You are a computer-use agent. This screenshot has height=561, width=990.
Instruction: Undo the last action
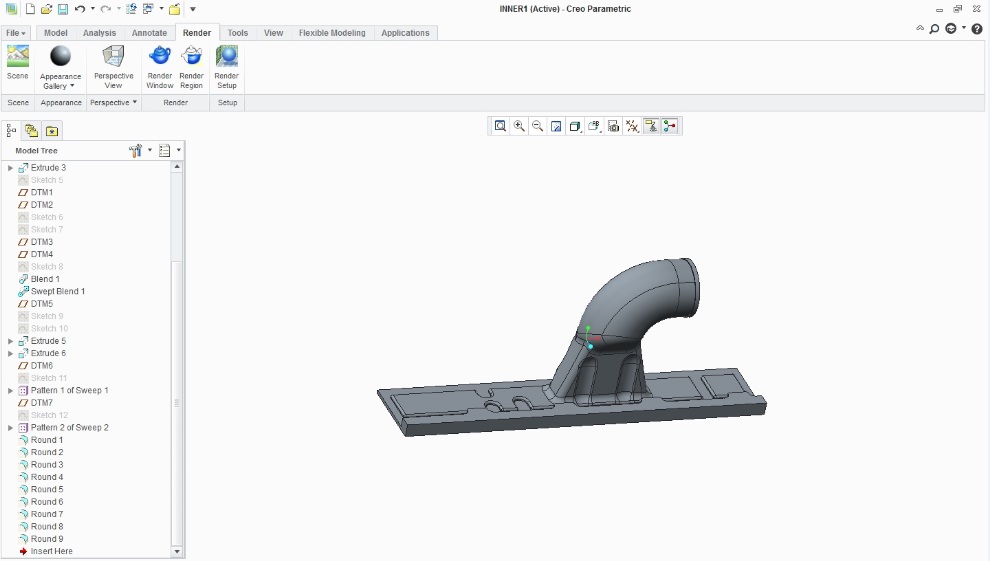click(80, 9)
